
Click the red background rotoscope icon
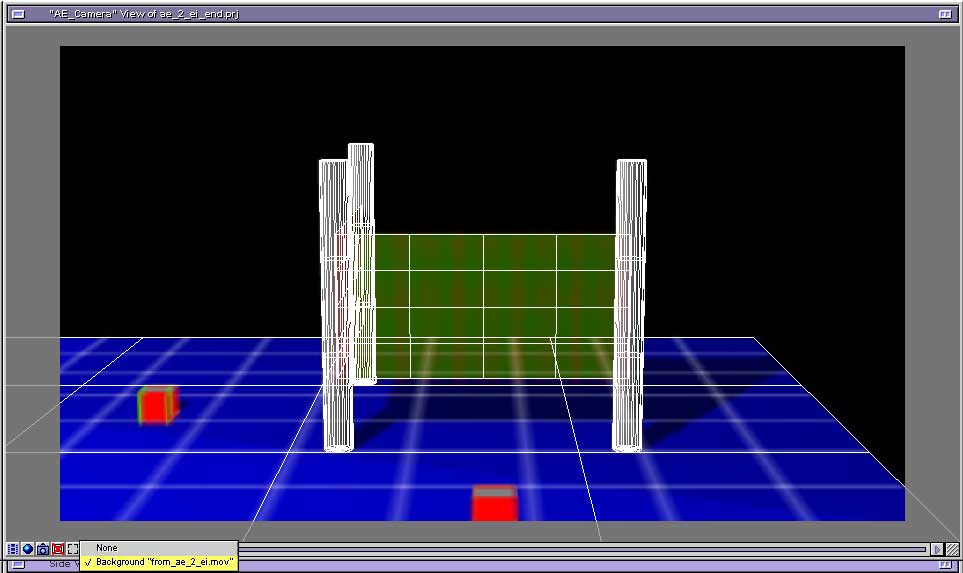tap(58, 549)
